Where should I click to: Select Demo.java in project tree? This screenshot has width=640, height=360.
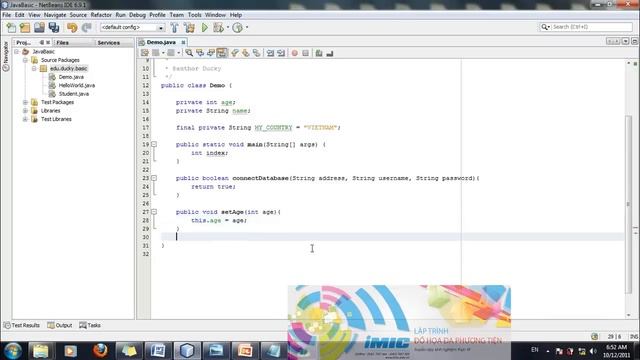(x=71, y=77)
